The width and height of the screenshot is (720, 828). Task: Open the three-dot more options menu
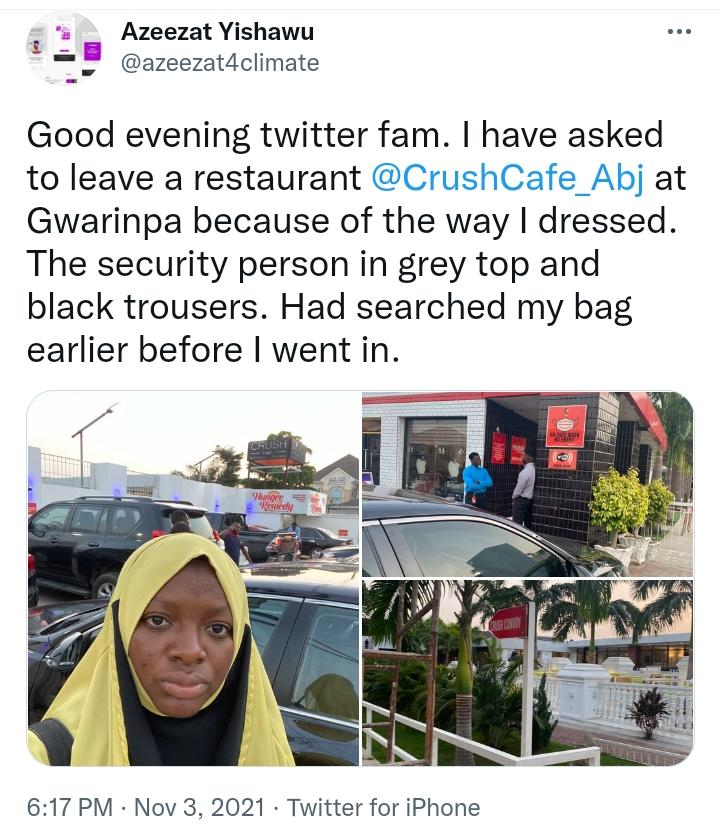pyautogui.click(x=679, y=32)
